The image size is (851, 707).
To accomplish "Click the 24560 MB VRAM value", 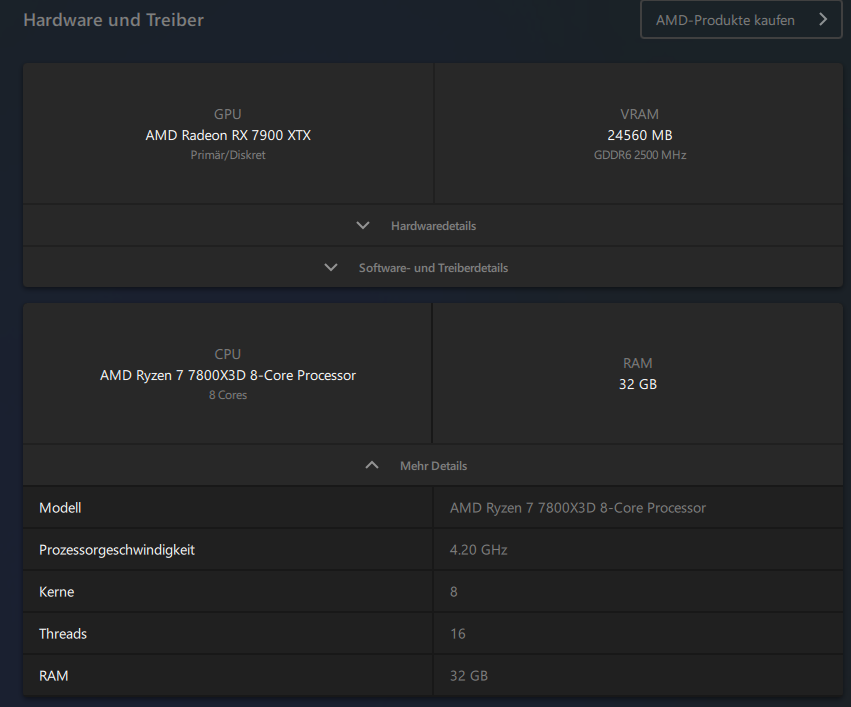I will pyautogui.click(x=639, y=135).
